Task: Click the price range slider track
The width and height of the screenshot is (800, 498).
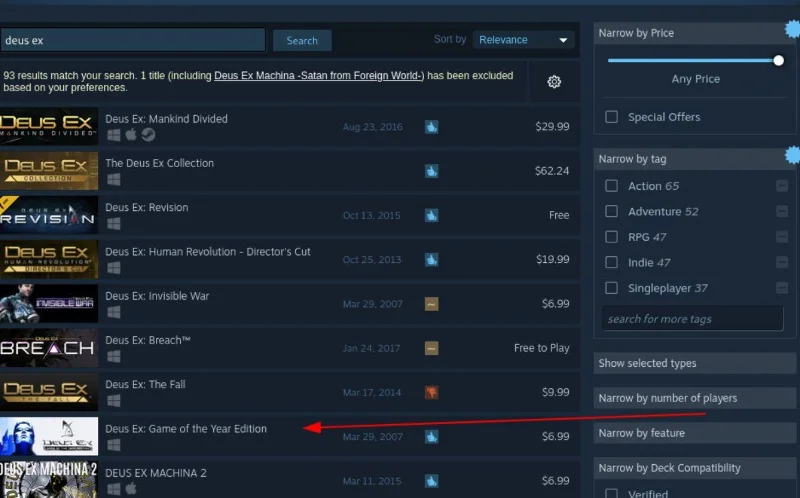Action: (x=691, y=61)
